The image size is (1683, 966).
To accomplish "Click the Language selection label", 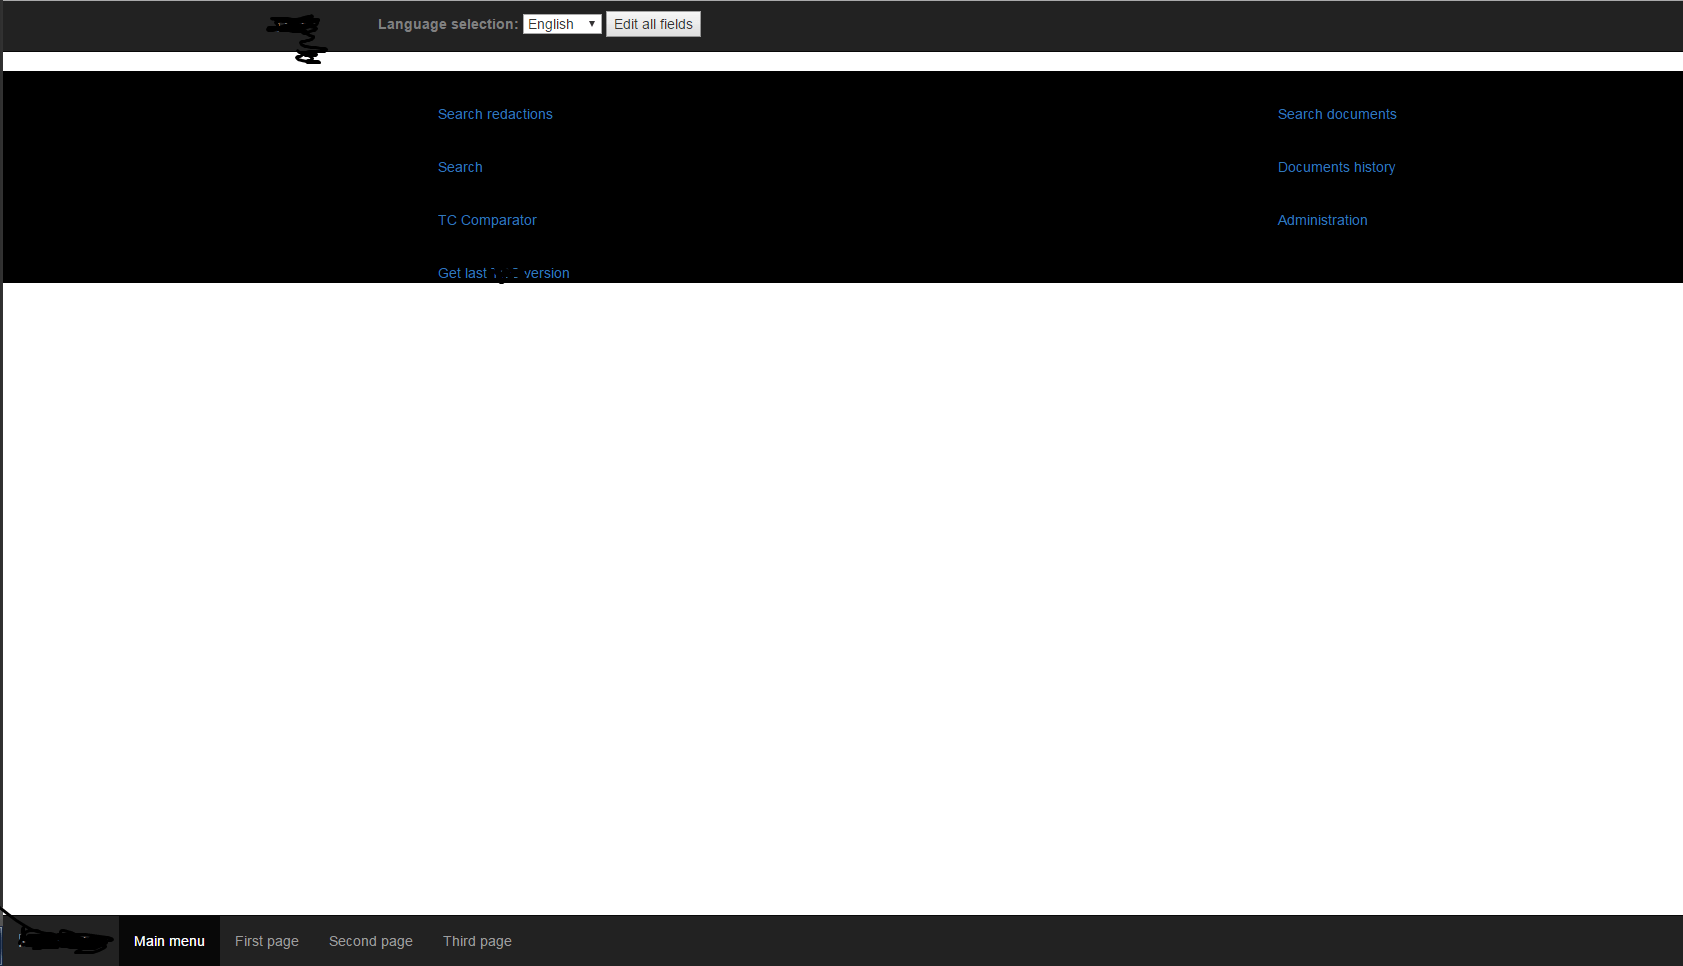I will [x=447, y=23].
